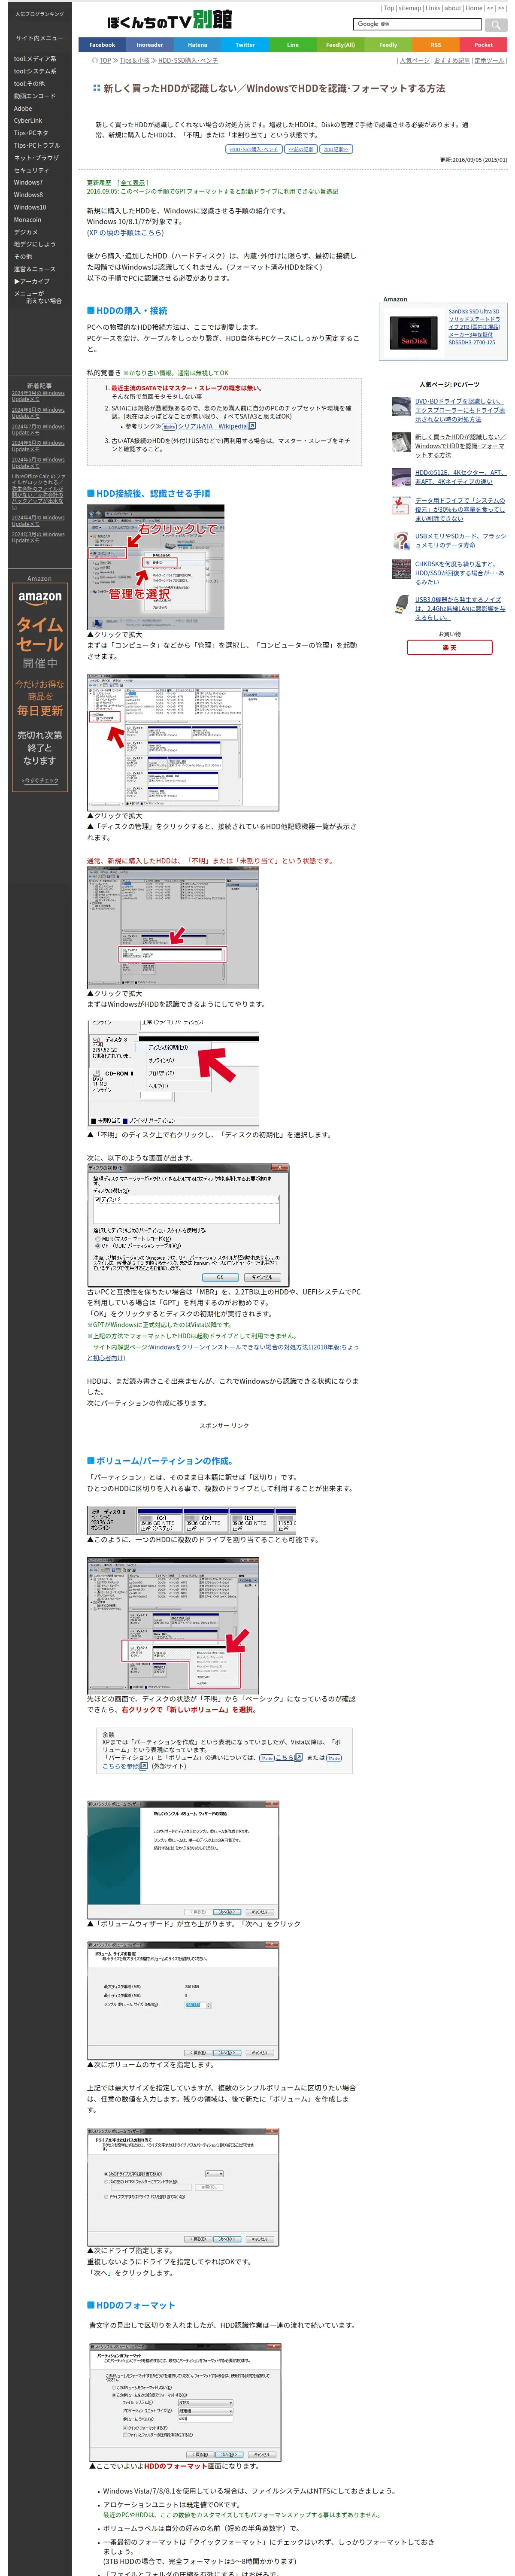
Task: Click the Home link at top
Action: coord(474,8)
